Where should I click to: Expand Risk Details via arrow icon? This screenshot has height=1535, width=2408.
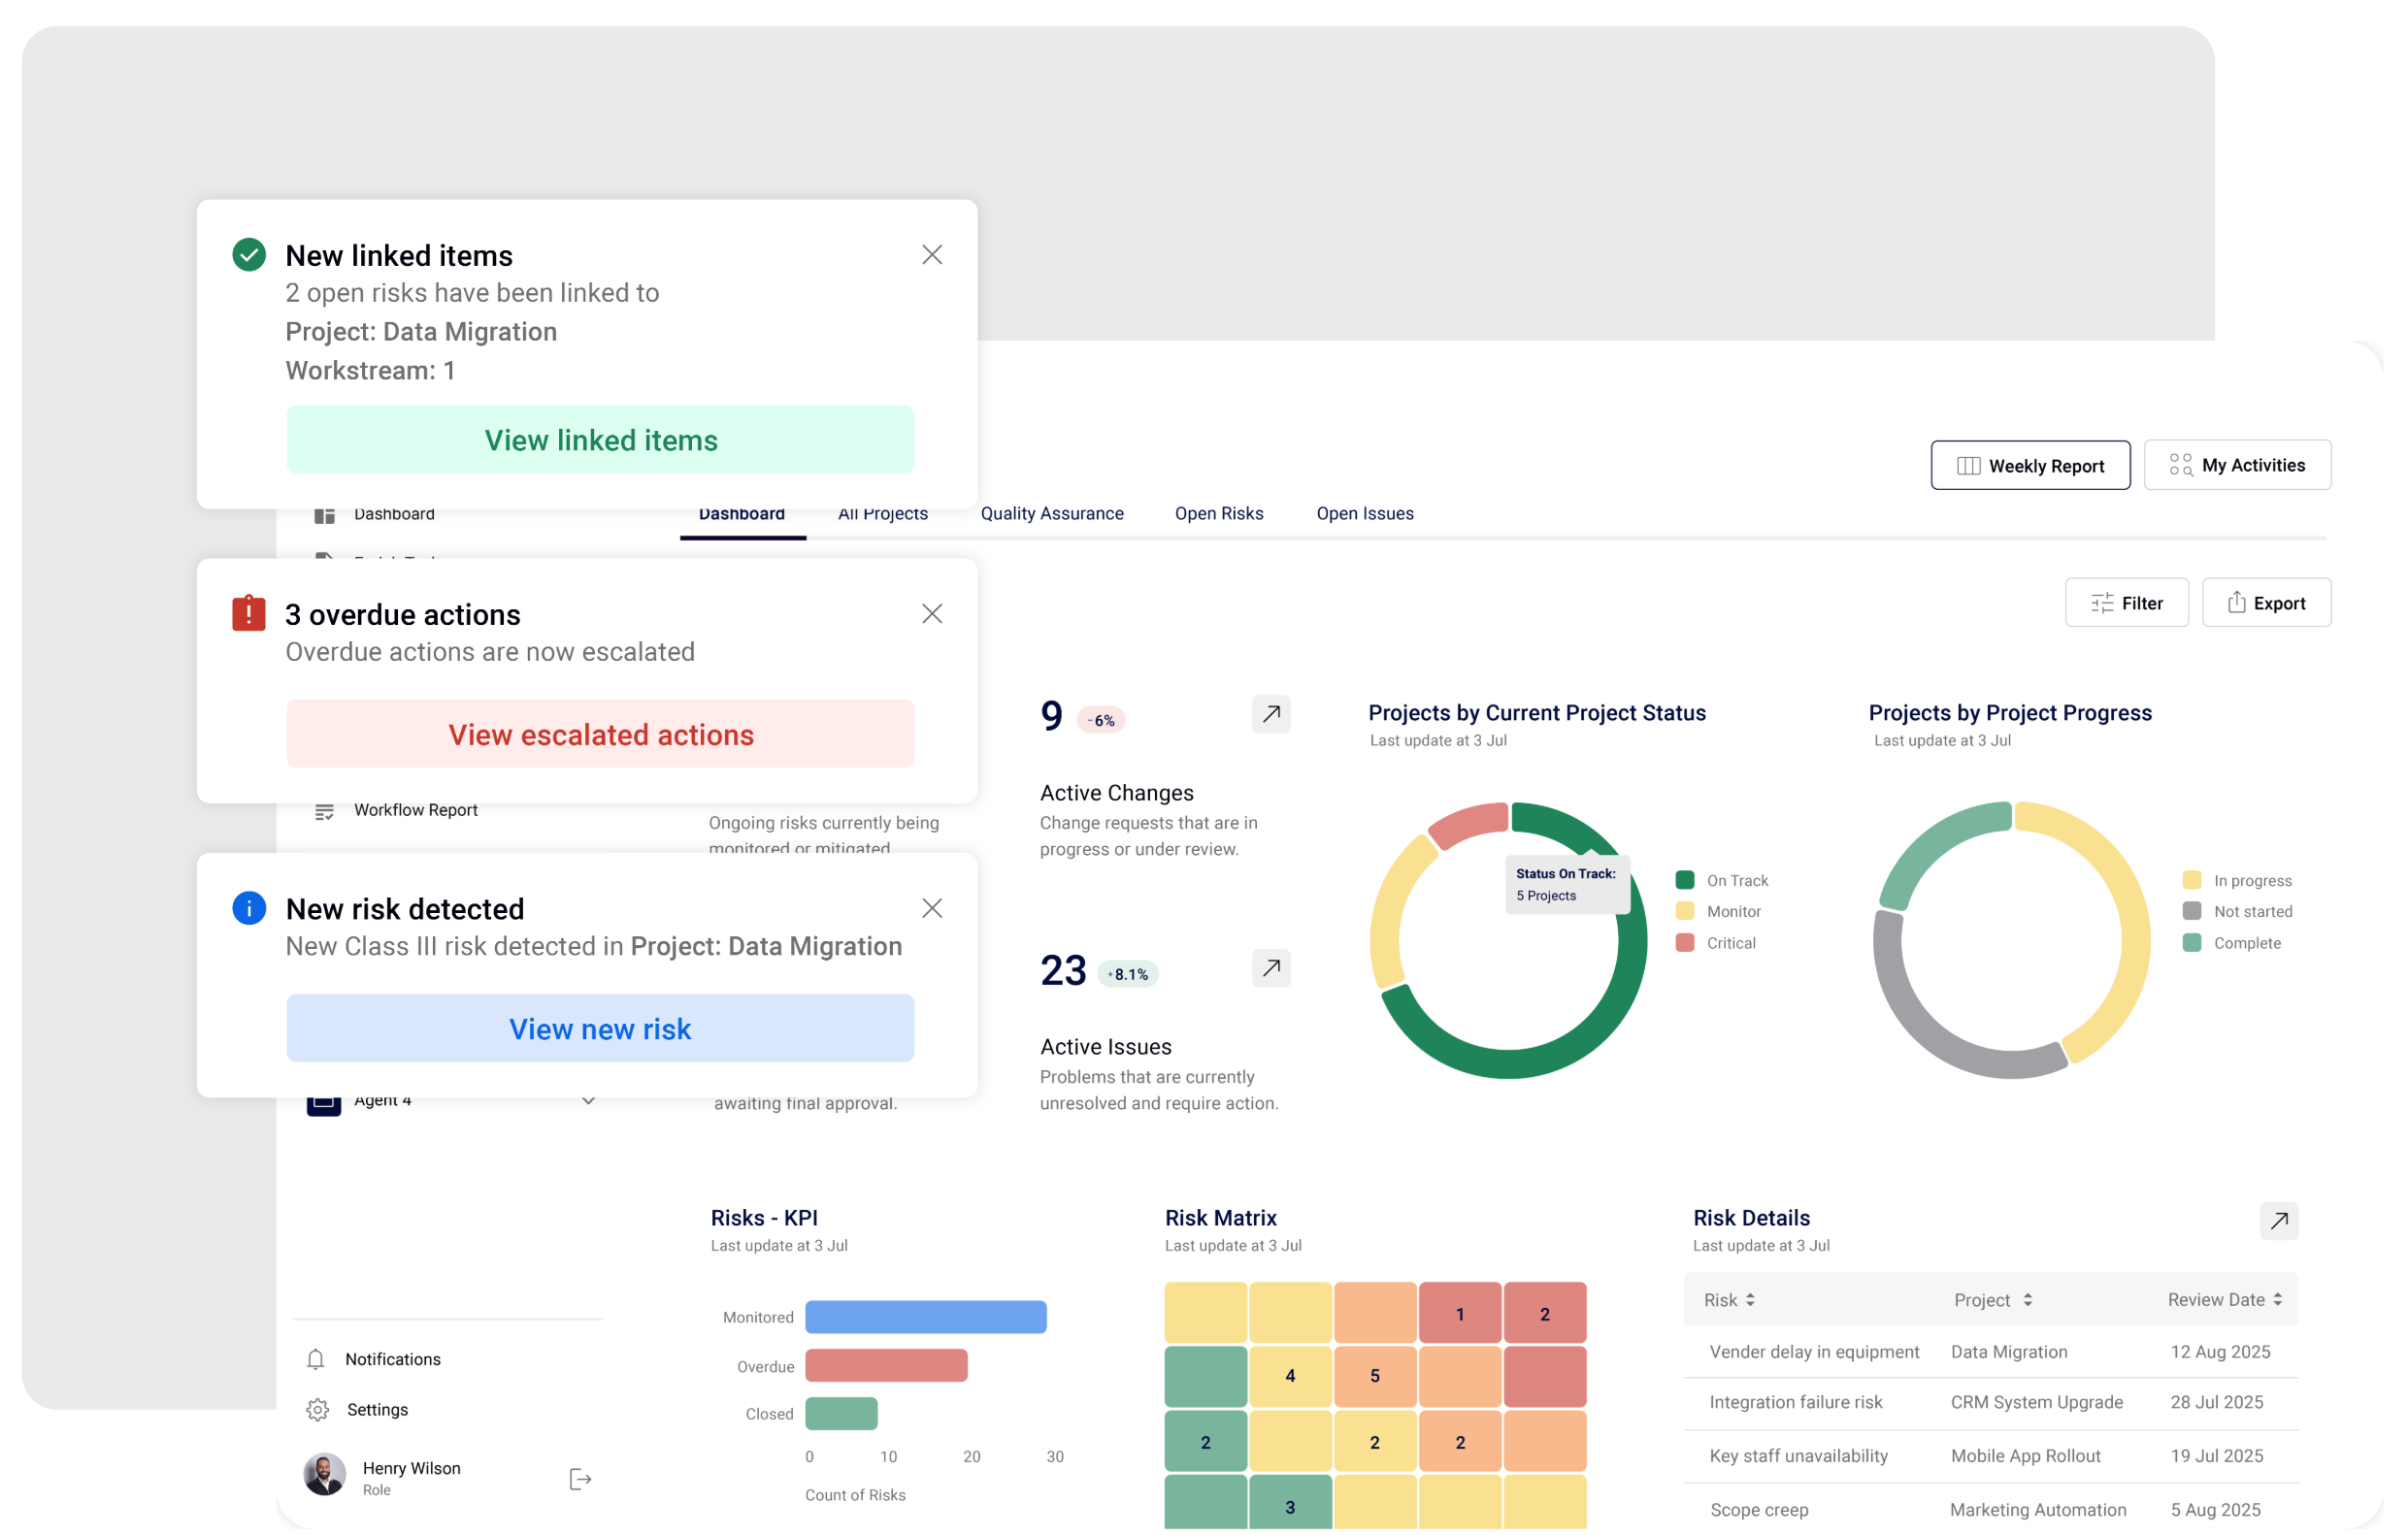coord(2279,1220)
